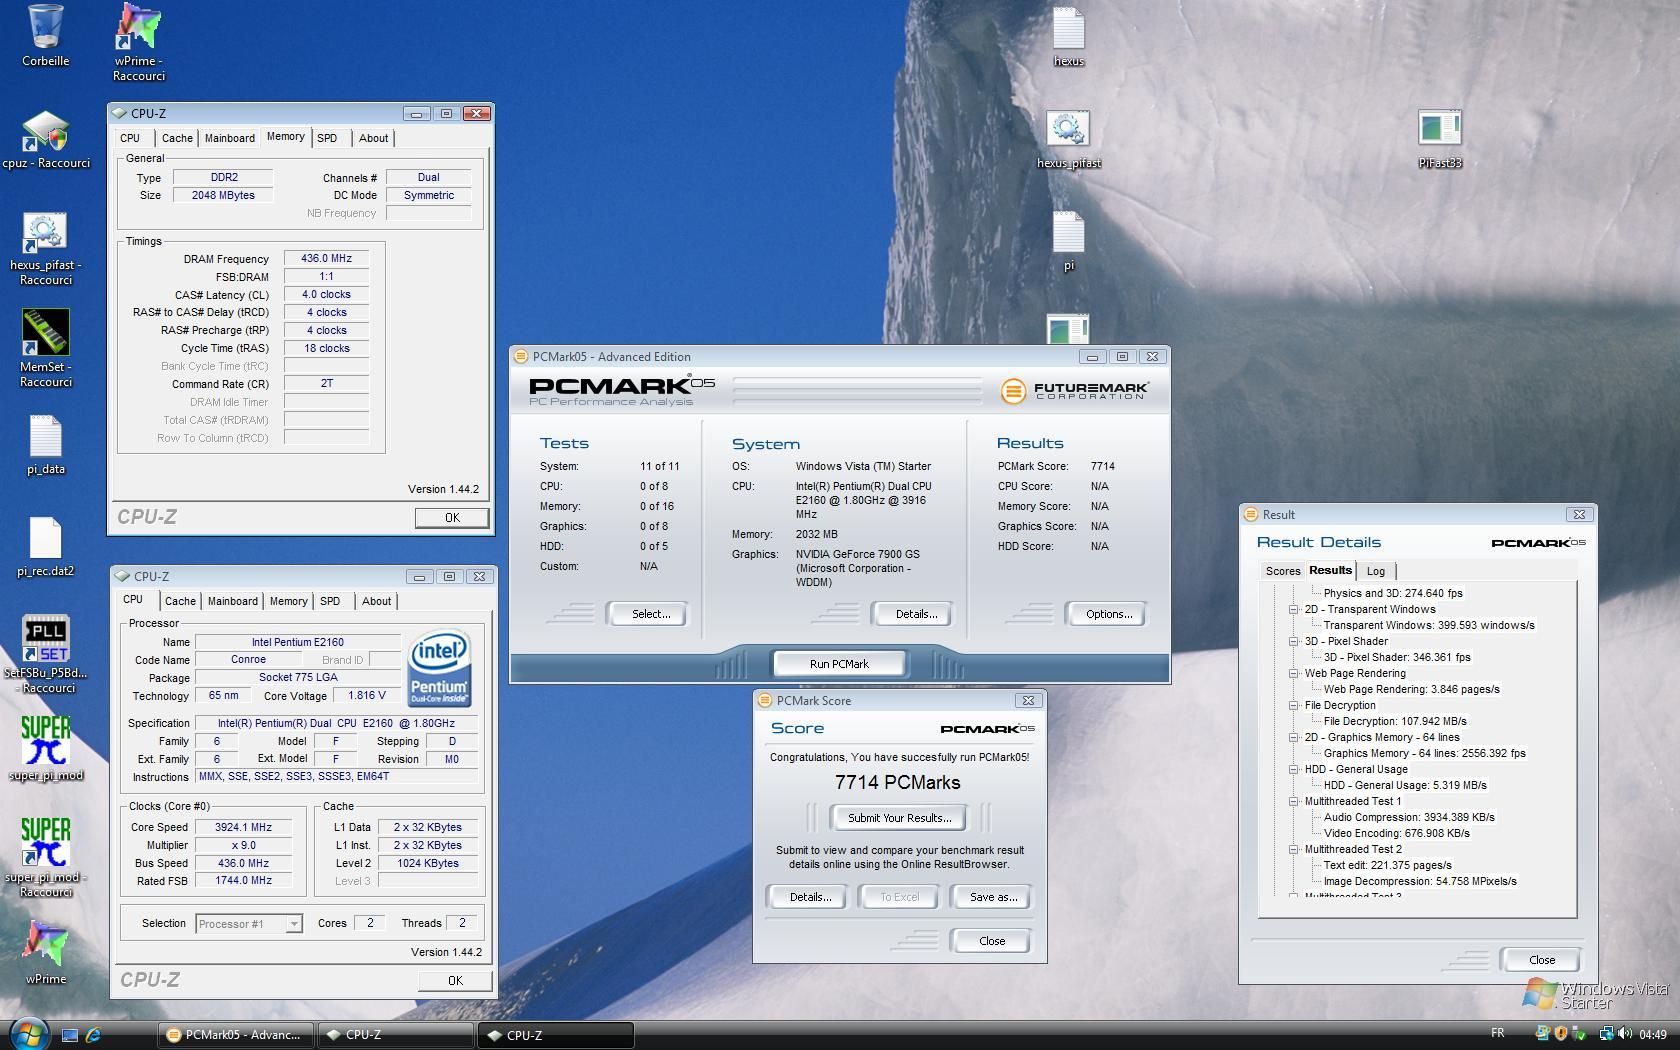Select the SetFSB PLL SET shortcut icon

pyautogui.click(x=45, y=639)
